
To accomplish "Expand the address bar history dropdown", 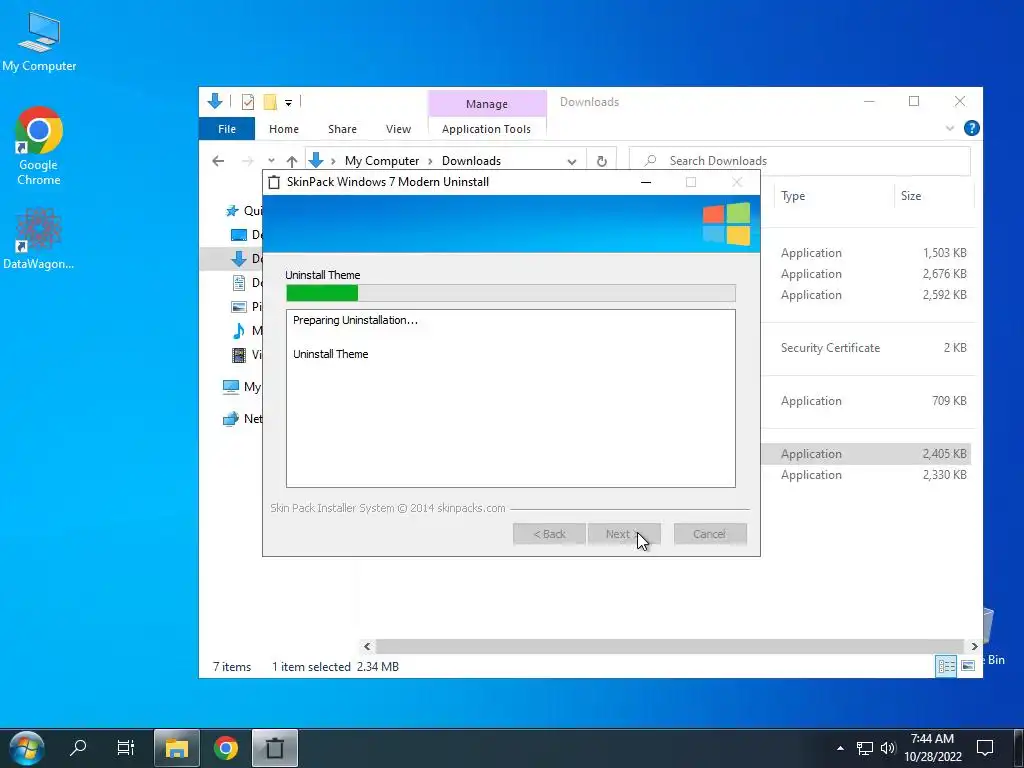I will pyautogui.click(x=571, y=161).
